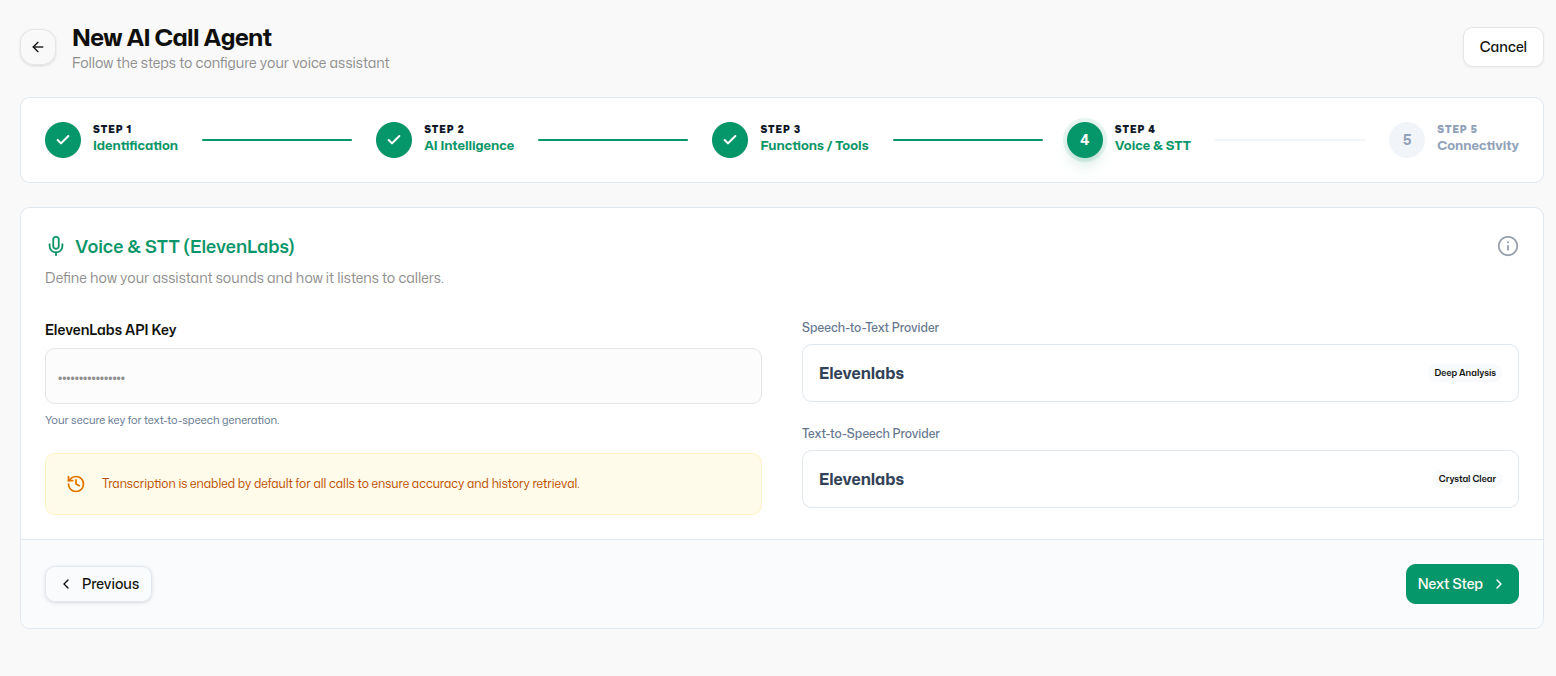Click the Step 5 number circle

1407,140
